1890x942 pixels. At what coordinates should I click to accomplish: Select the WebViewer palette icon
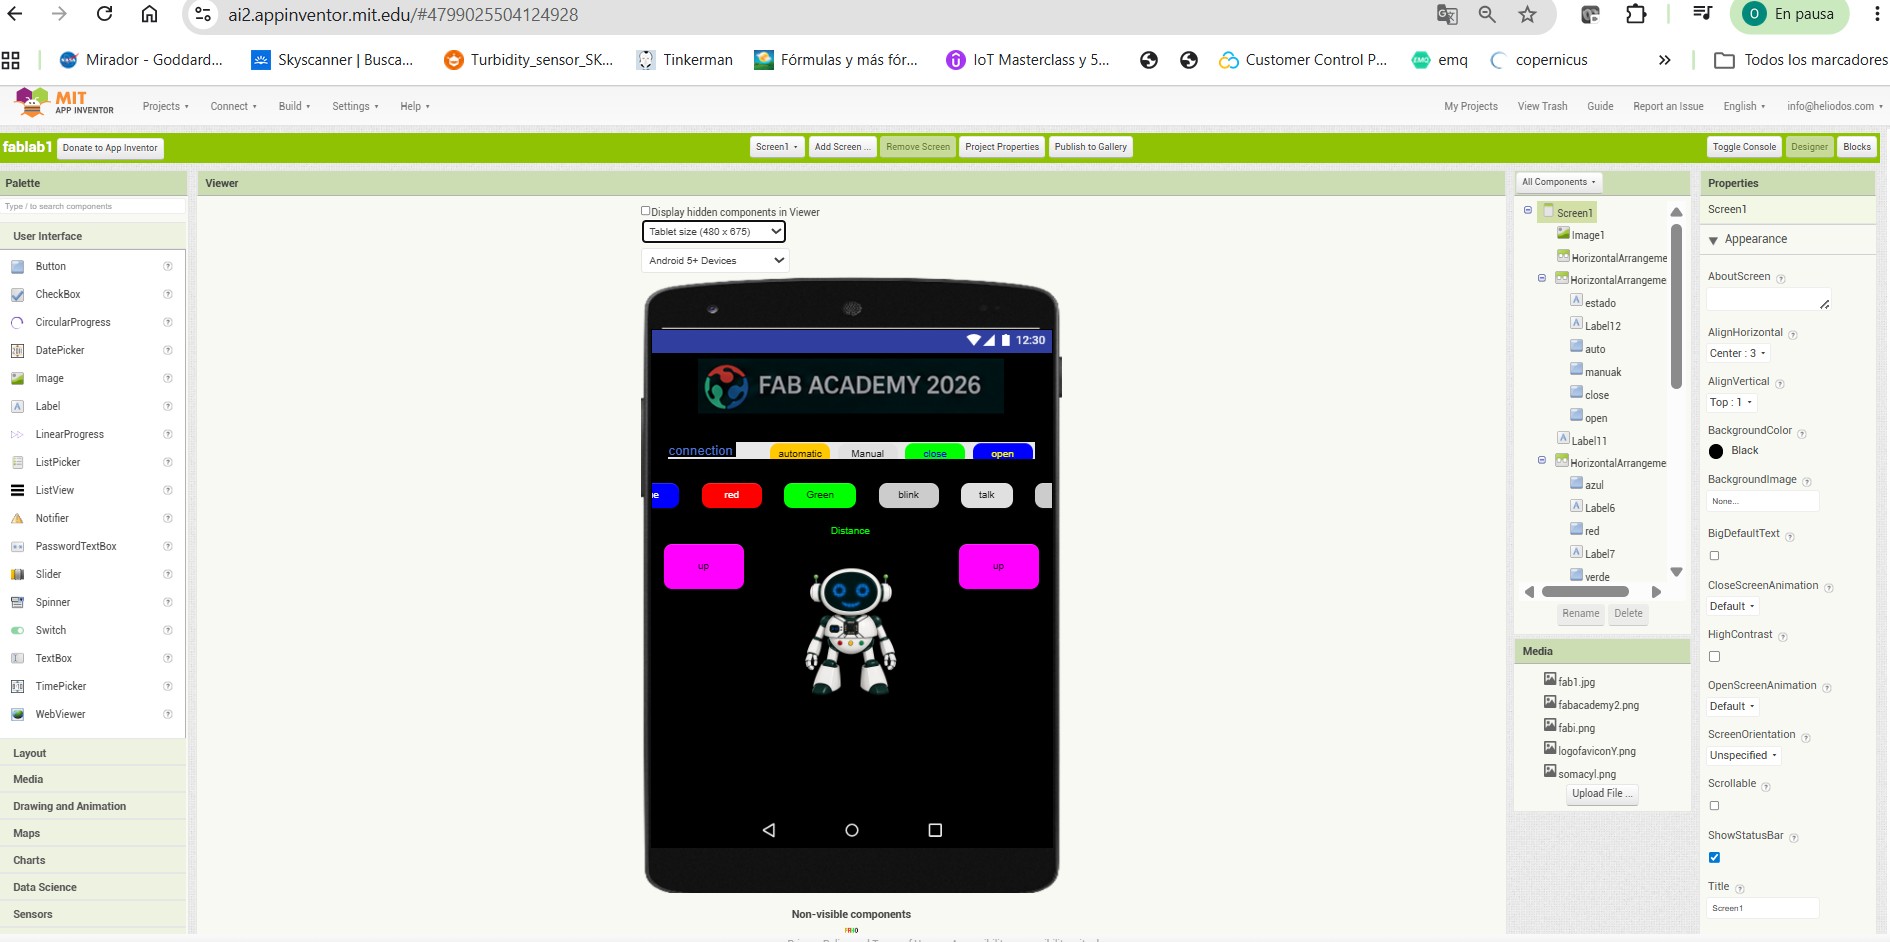pos(17,714)
